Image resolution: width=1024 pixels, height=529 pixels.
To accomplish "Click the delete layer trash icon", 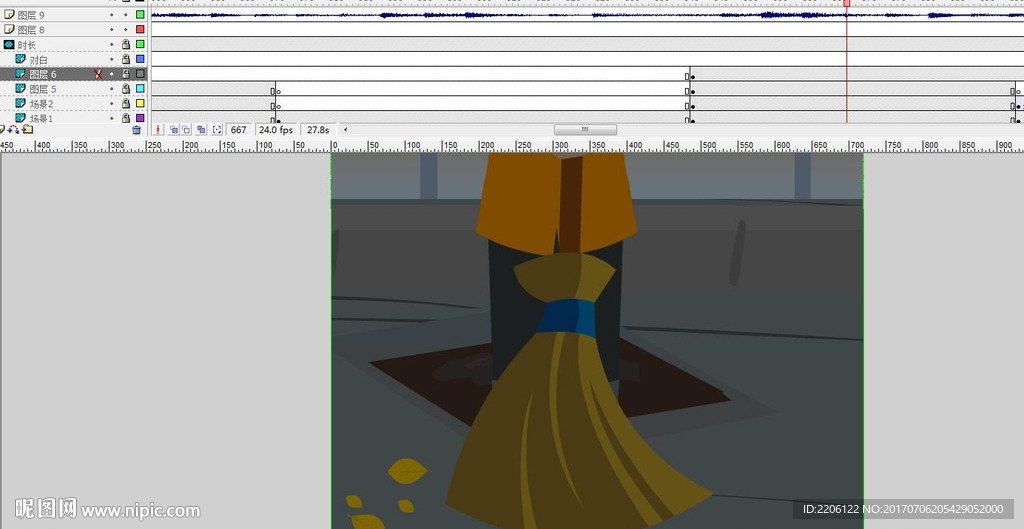I will (137, 130).
